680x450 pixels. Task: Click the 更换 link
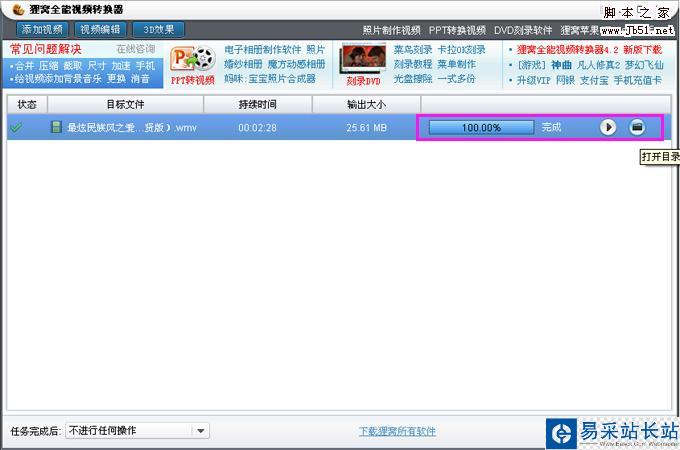pos(116,79)
